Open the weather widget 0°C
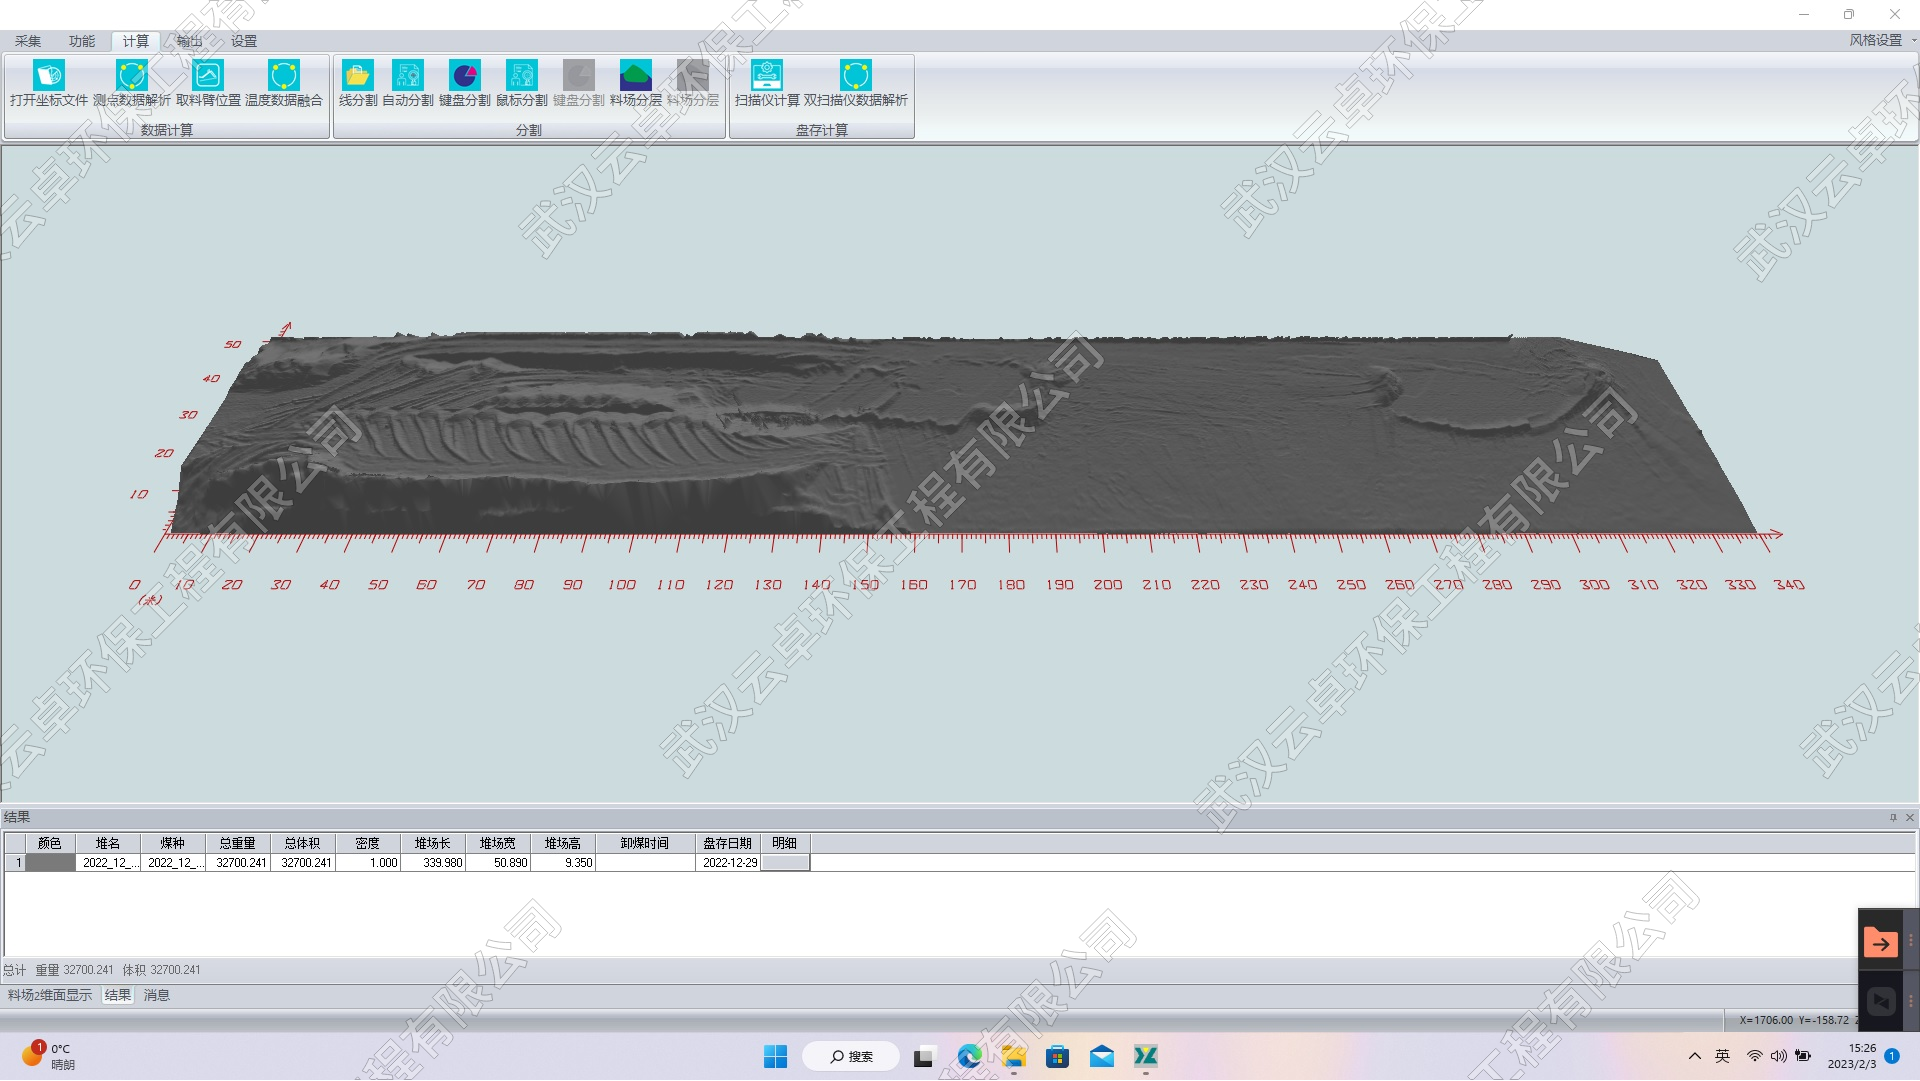Screen dimensions: 1920x1081 click(48, 1056)
